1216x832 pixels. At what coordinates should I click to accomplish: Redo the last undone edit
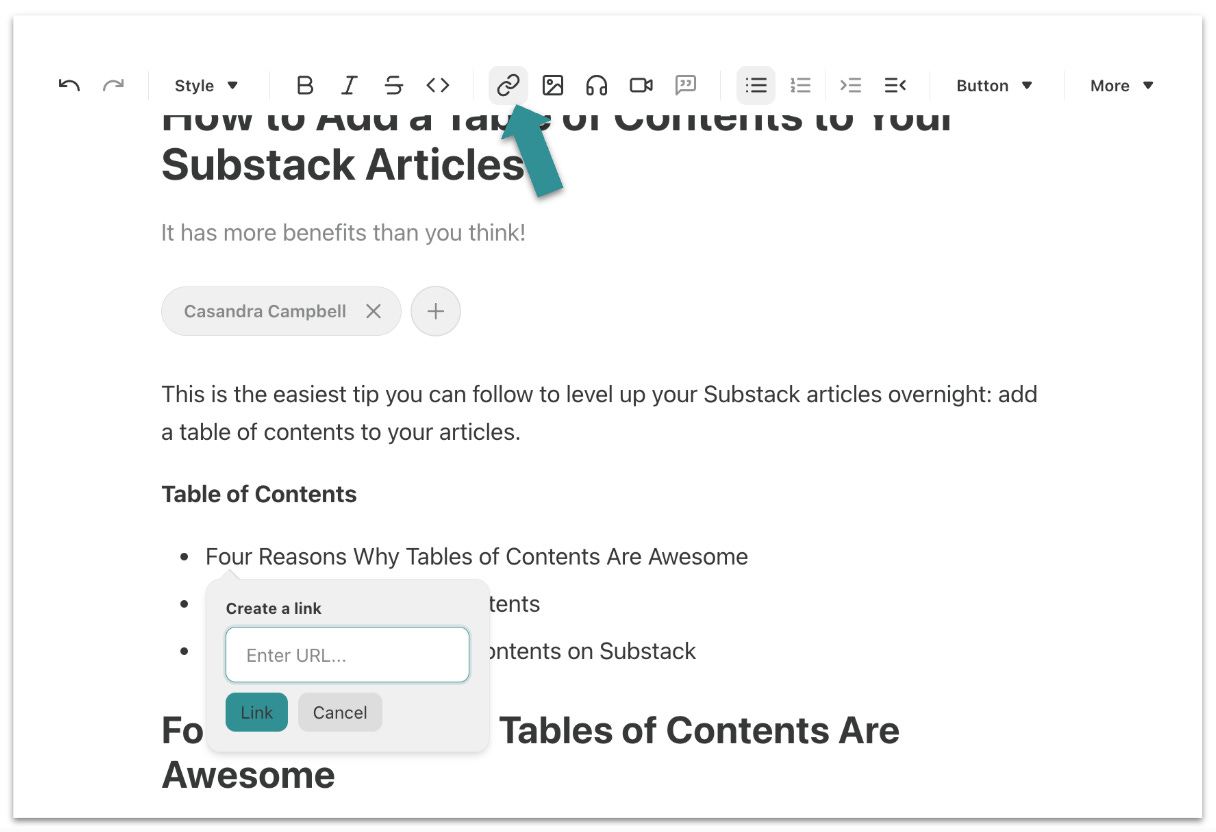pos(113,86)
